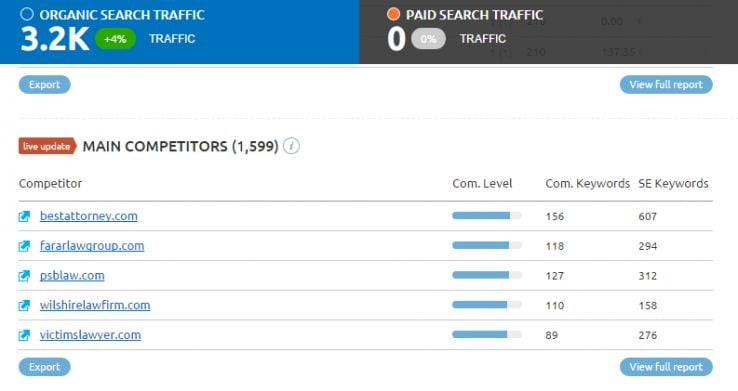This screenshot has width=738, height=391.
Task: View full report for main competitors
Action: click(x=666, y=367)
